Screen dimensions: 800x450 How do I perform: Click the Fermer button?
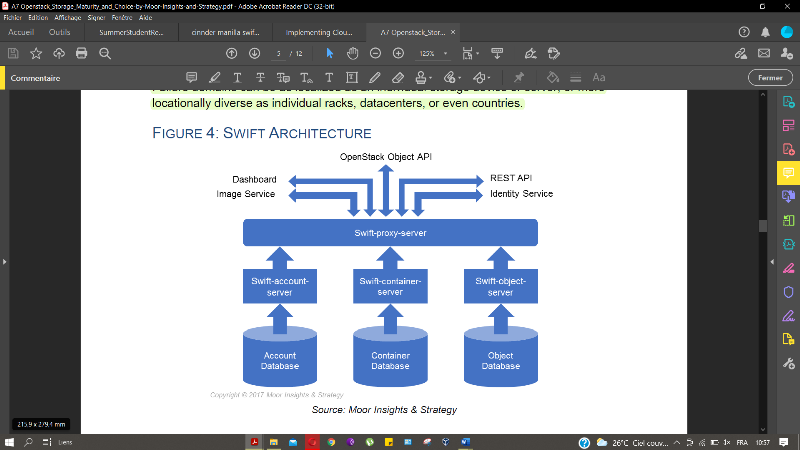770,77
